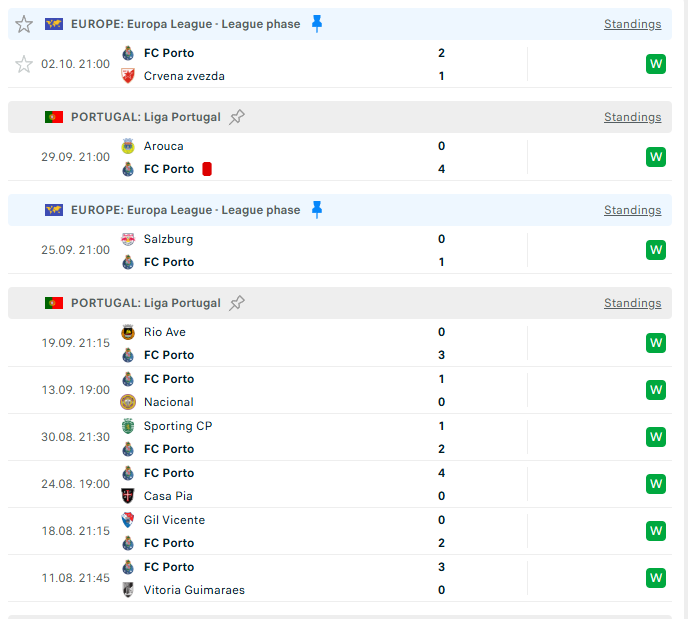
Task: Star the Europa League header favorite icon
Action: [x=24, y=24]
